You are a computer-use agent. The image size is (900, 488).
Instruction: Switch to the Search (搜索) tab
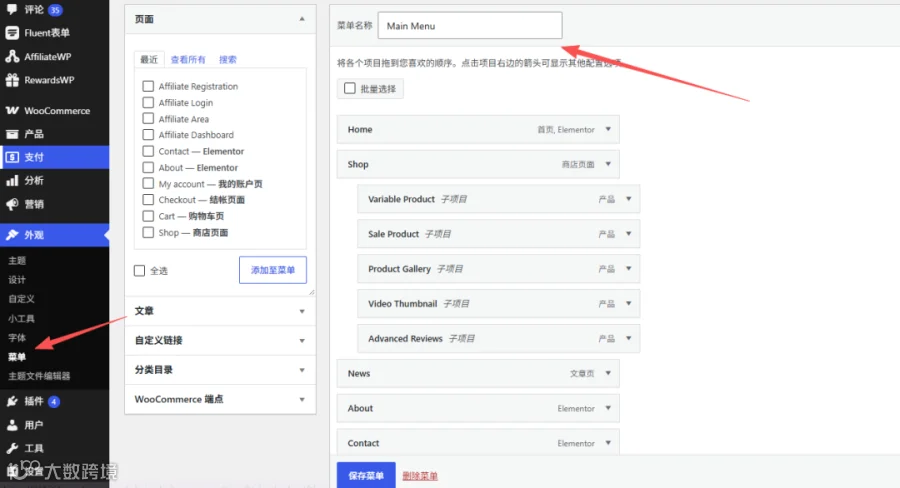228,59
